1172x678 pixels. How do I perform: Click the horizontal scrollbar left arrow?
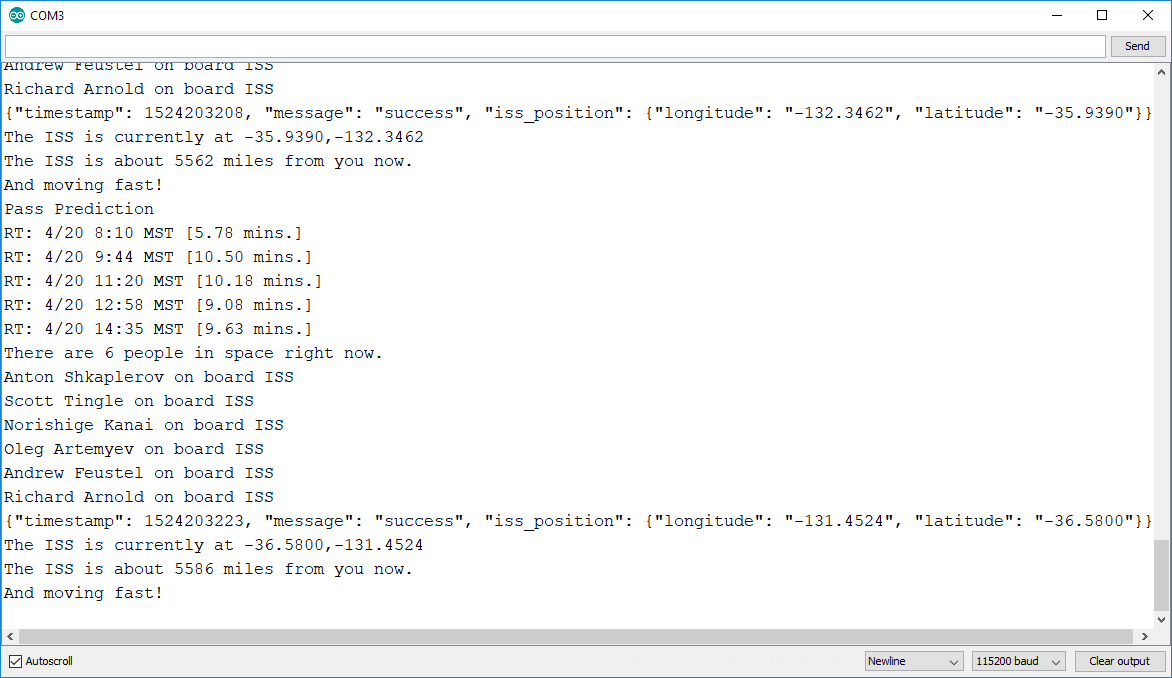pyautogui.click(x=10, y=636)
